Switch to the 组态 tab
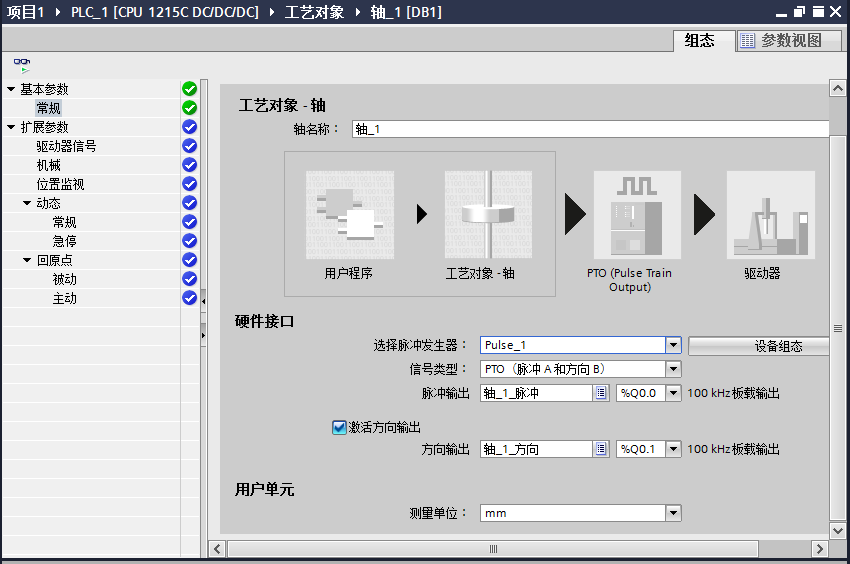 click(700, 40)
